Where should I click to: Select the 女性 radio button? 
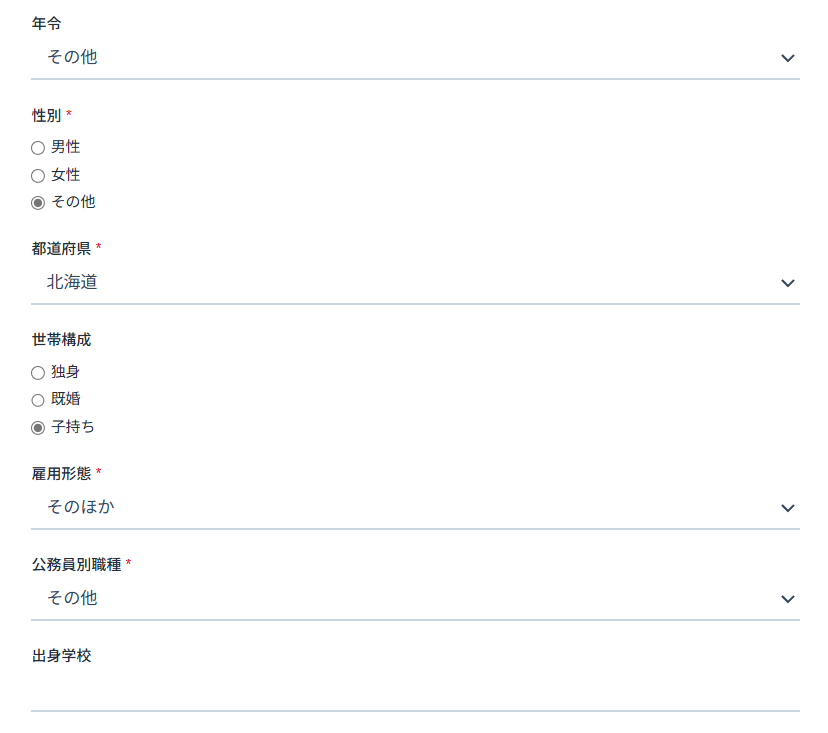click(x=38, y=176)
